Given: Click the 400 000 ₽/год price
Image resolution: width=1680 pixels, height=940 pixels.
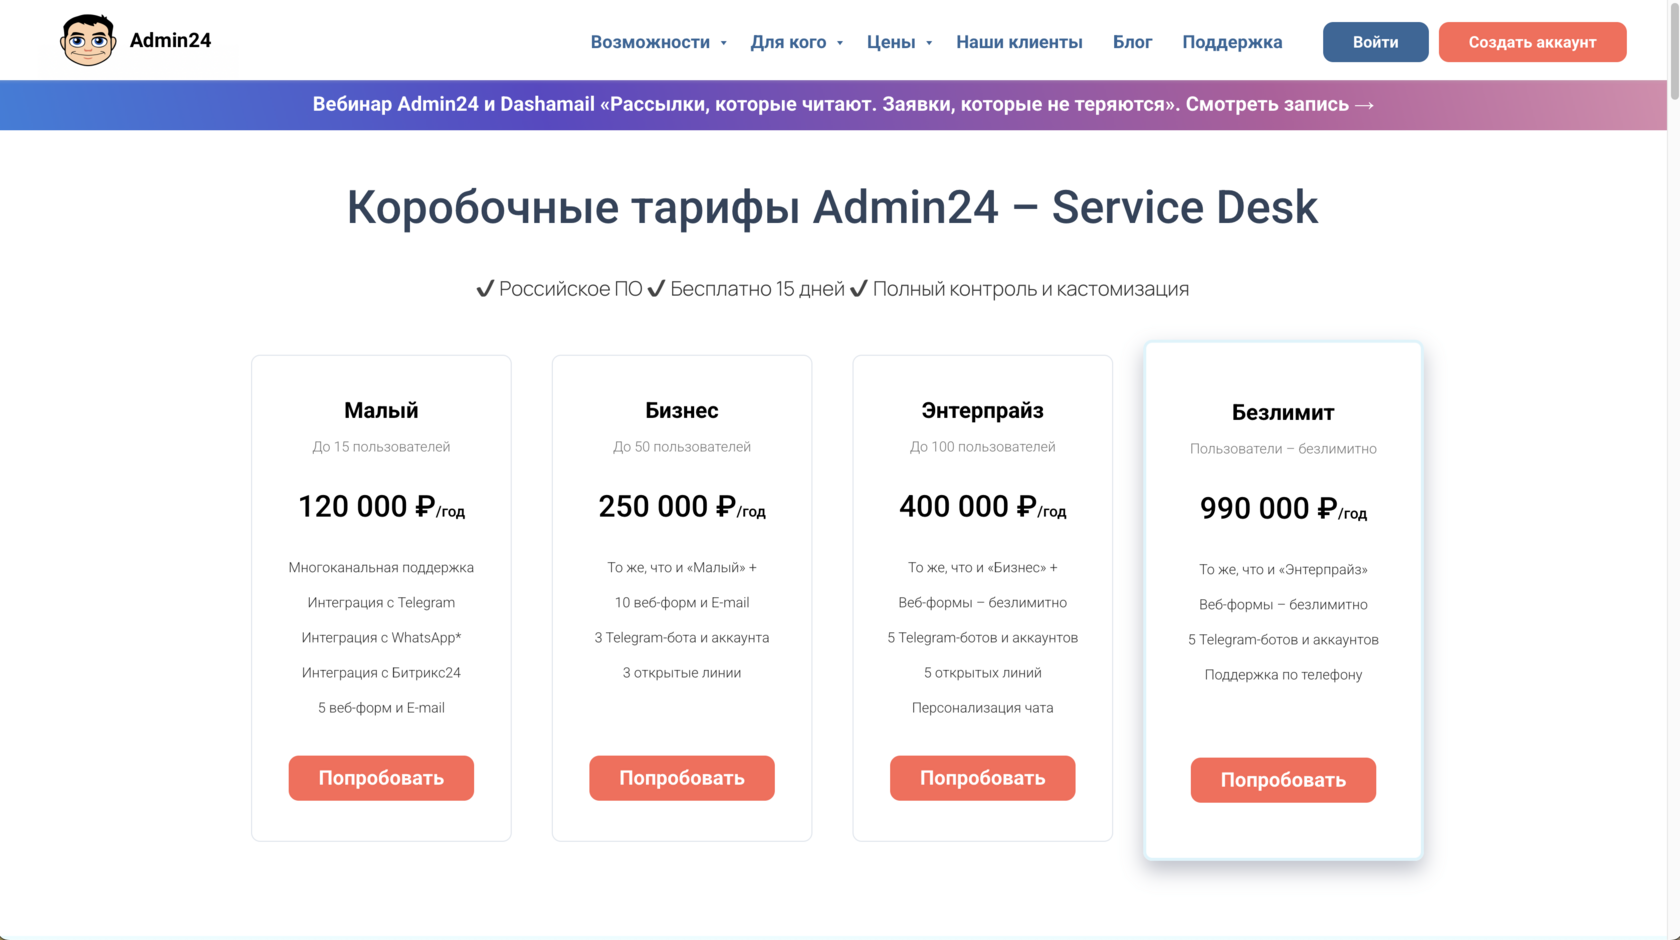Looking at the screenshot, I should [x=982, y=507].
